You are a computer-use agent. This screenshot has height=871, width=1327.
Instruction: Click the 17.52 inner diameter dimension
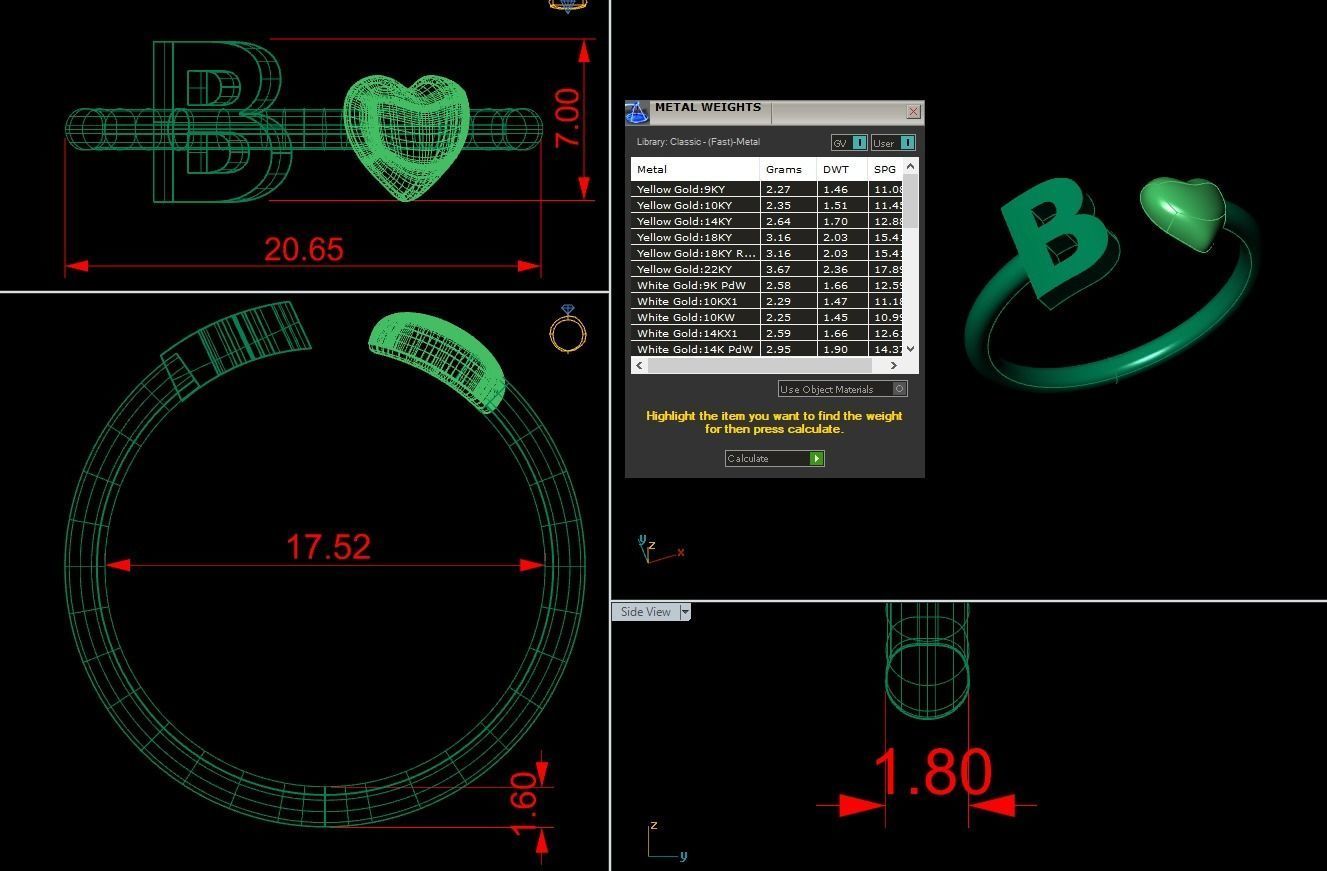[x=328, y=546]
